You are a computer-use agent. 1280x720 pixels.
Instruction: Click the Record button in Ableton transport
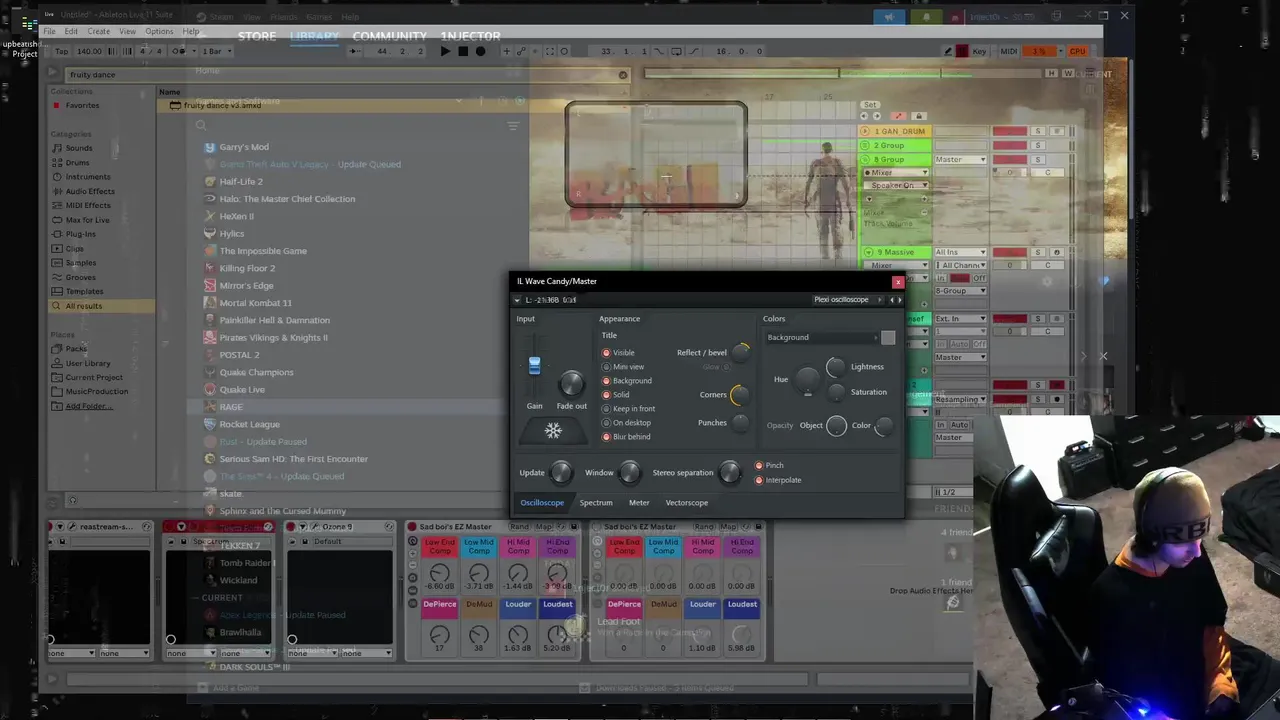(480, 51)
